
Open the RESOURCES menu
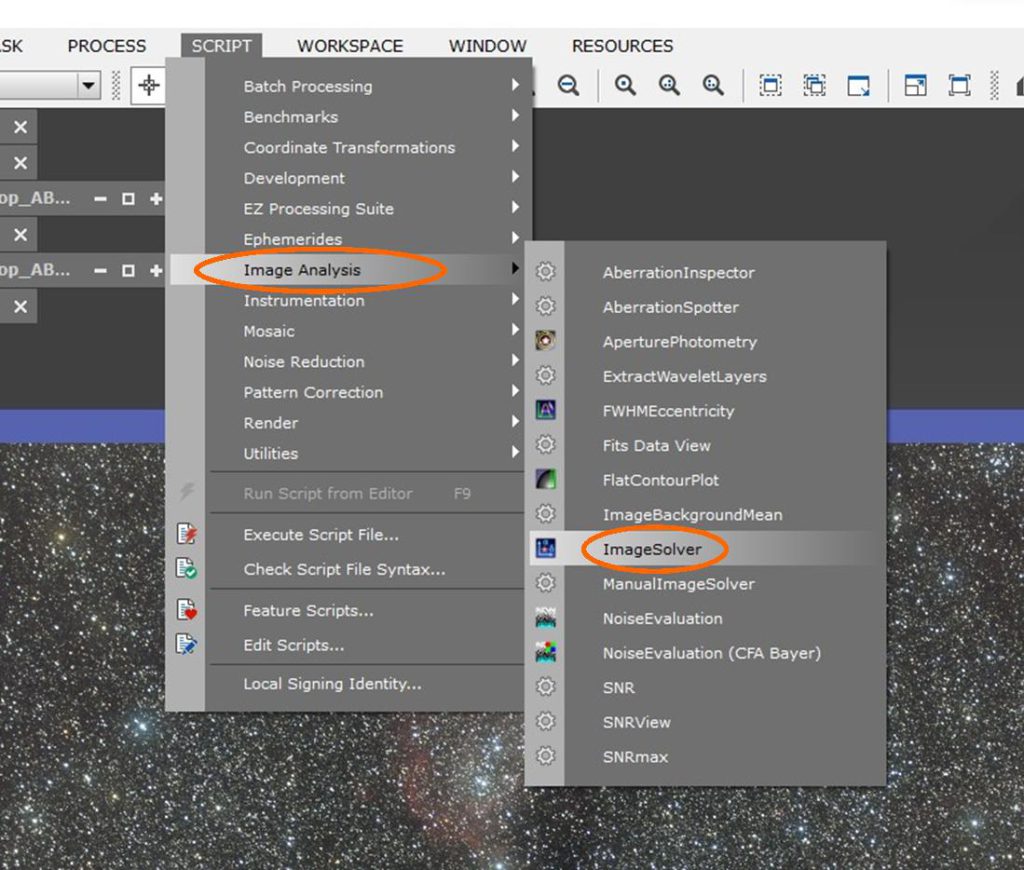pyautogui.click(x=622, y=46)
